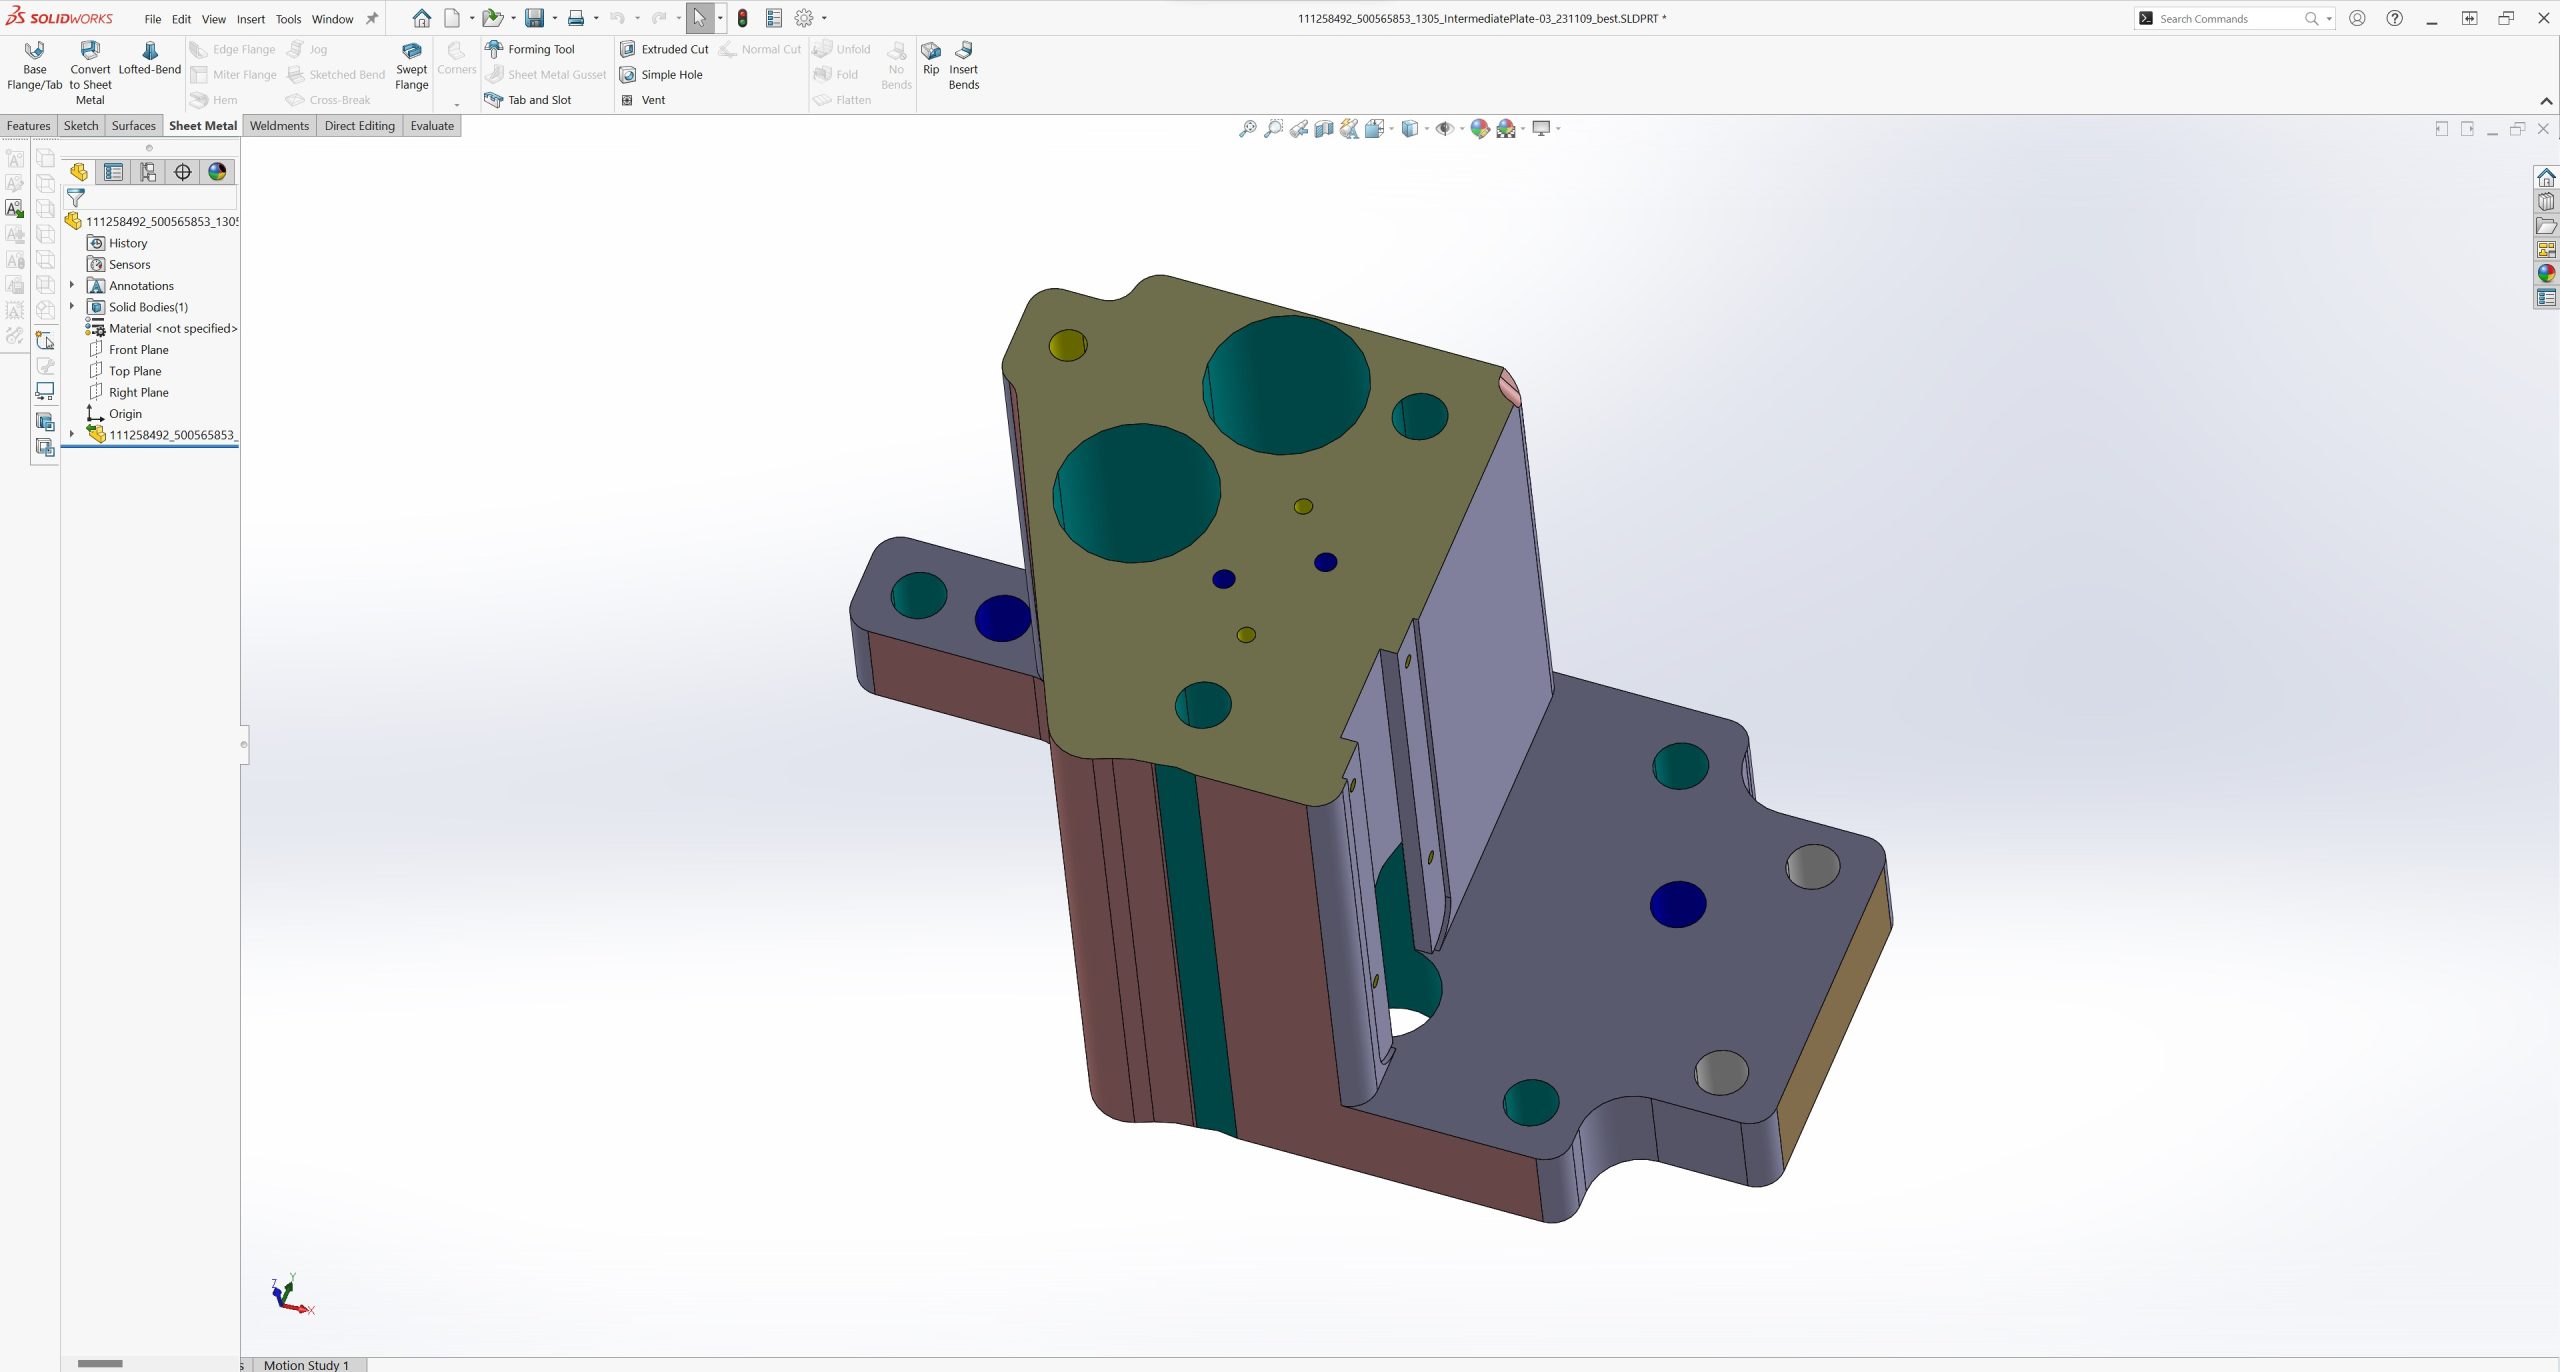Viewport: 2560px width, 1372px height.
Task: Switch to the Evaluate tab
Action: pos(431,126)
